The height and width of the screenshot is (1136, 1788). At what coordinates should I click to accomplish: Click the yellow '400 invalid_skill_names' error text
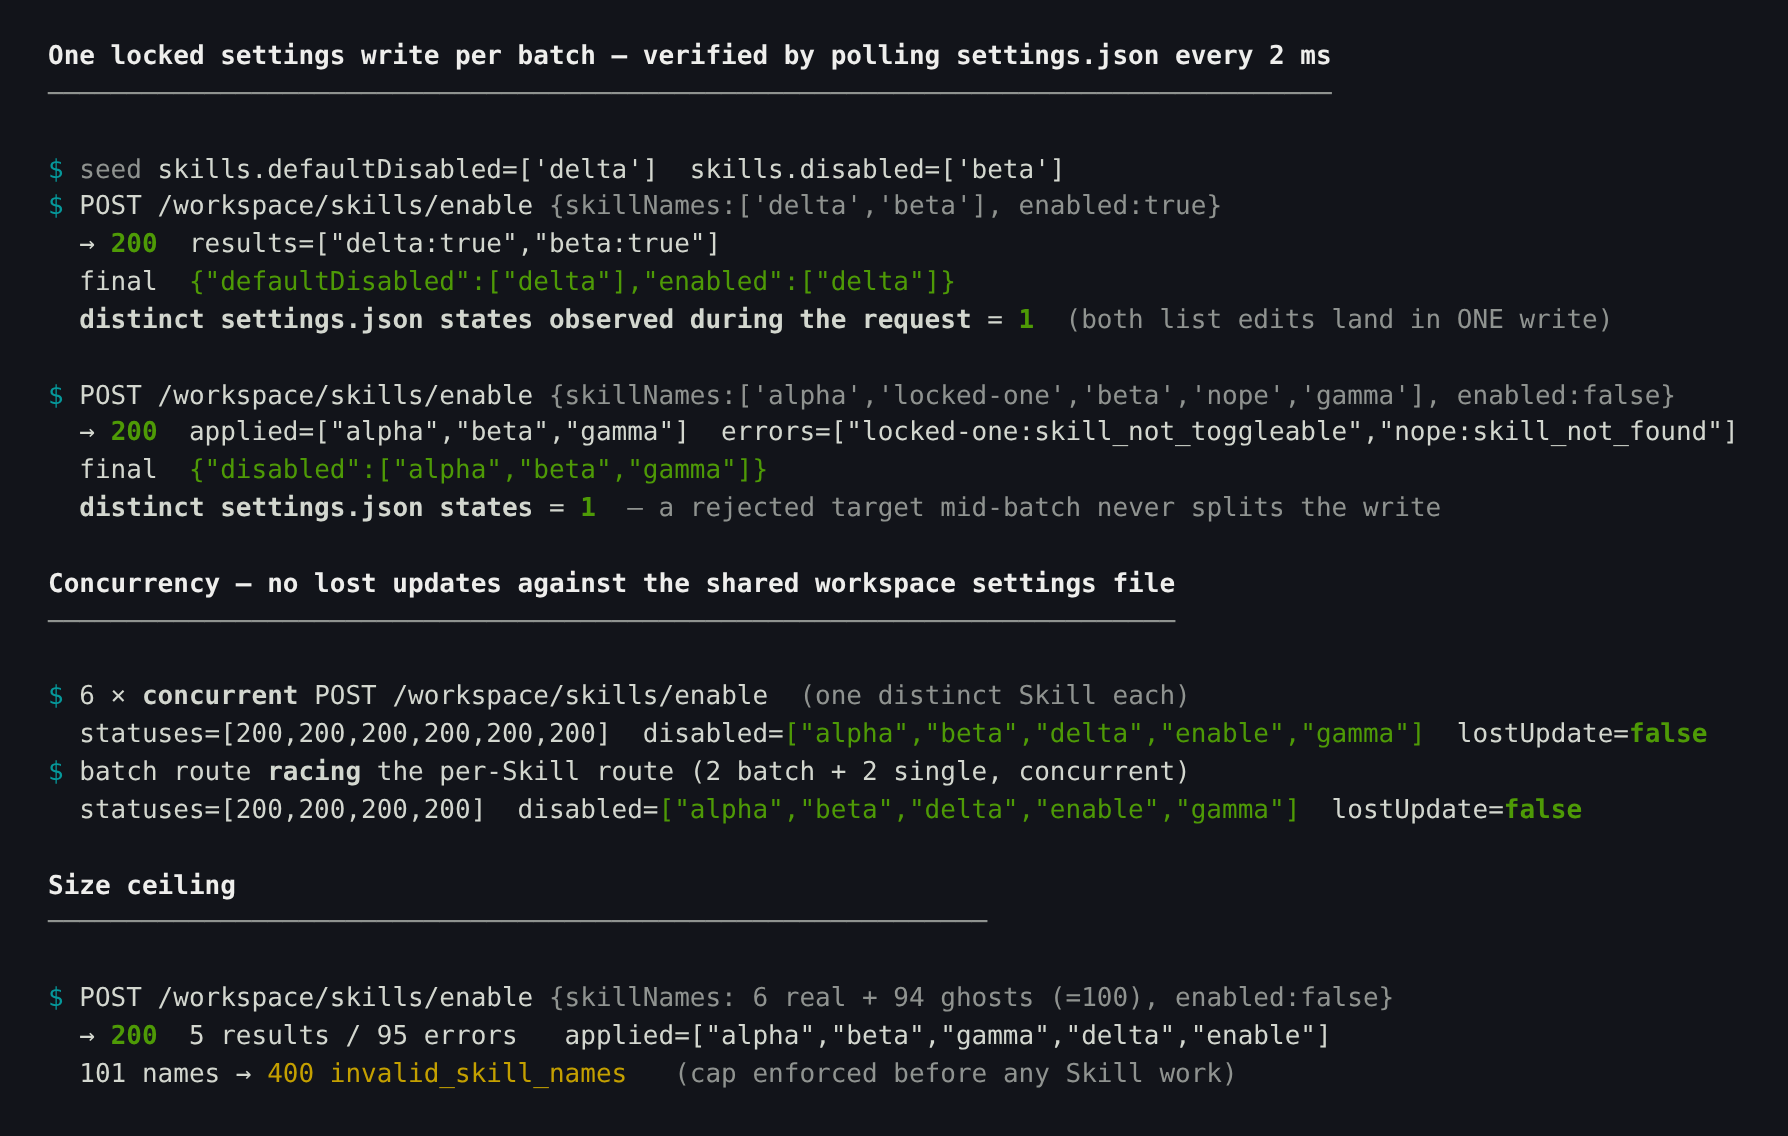point(446,1073)
